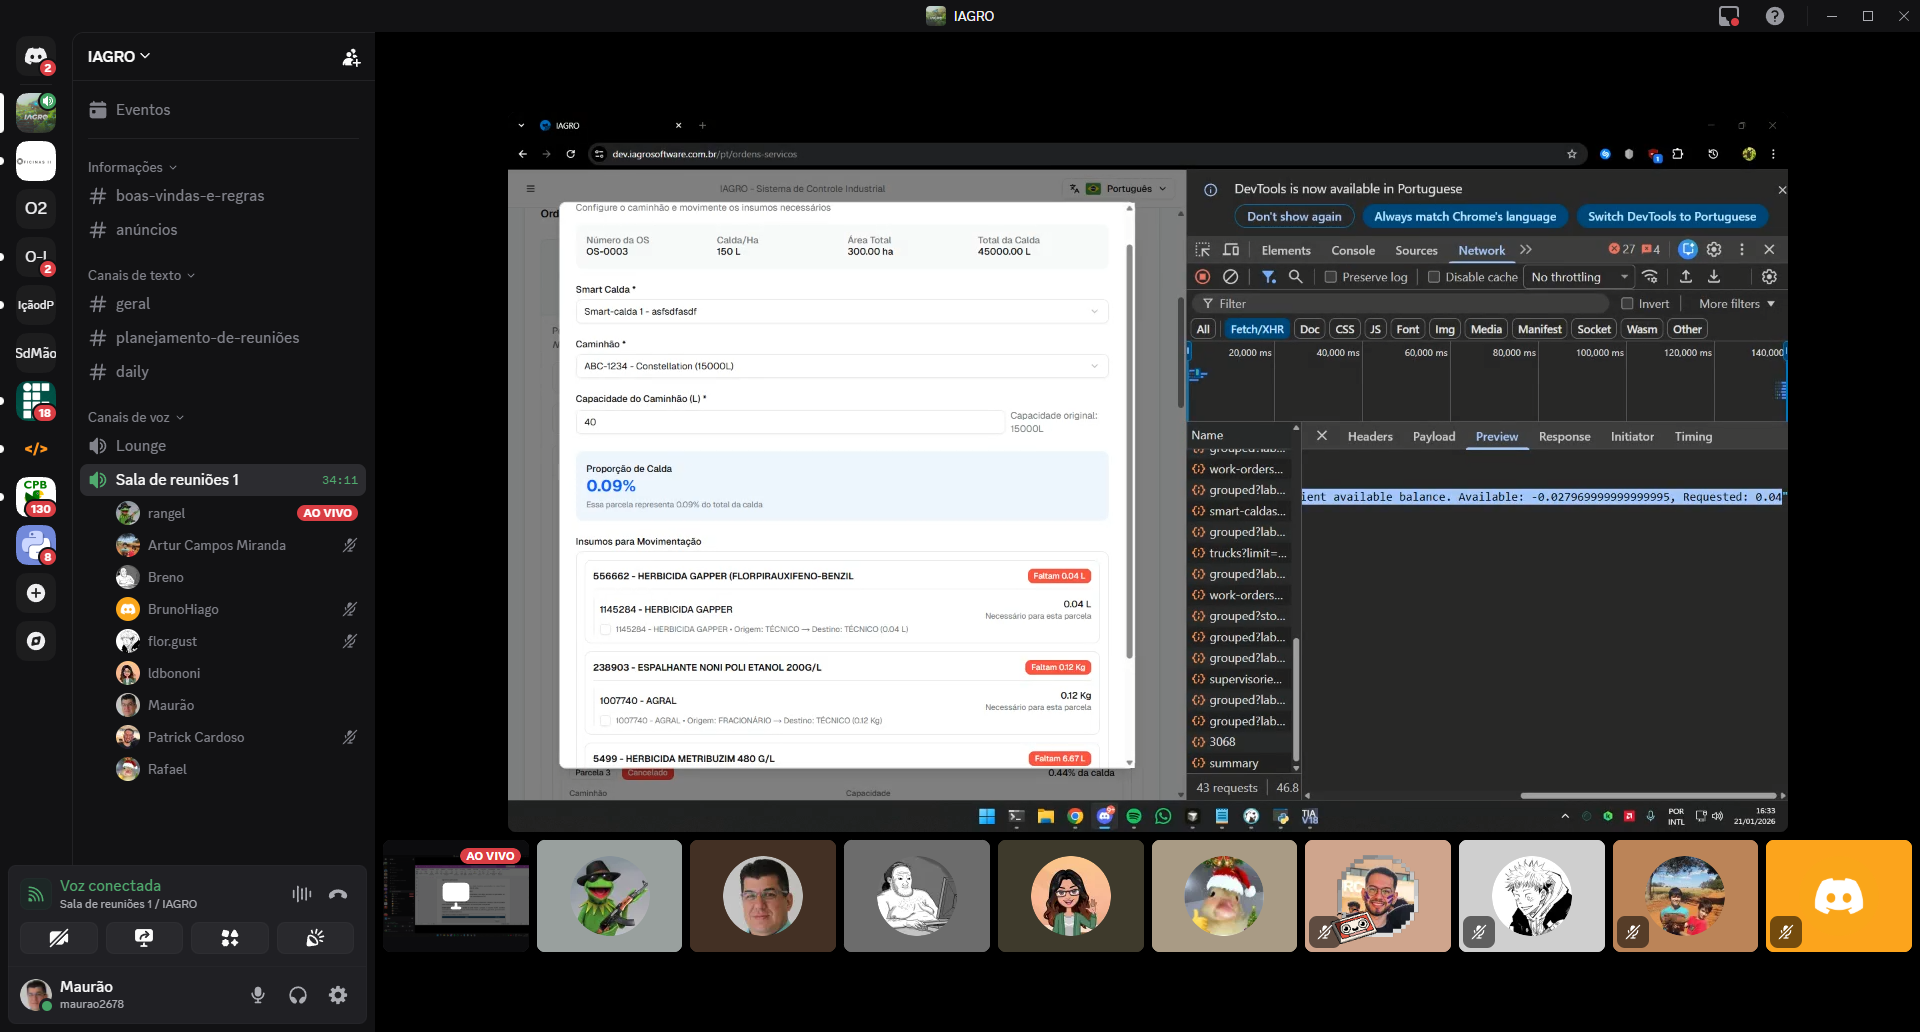
Task: Open the Discord inbox icon in the title bar
Action: pyautogui.click(x=1729, y=16)
